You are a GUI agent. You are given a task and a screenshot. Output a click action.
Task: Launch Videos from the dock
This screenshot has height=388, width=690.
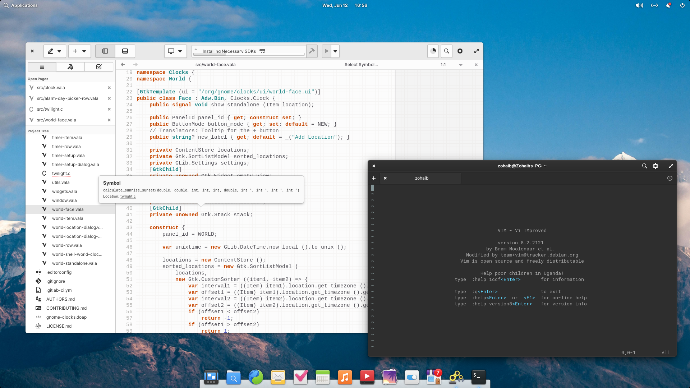pyautogui.click(x=367, y=377)
